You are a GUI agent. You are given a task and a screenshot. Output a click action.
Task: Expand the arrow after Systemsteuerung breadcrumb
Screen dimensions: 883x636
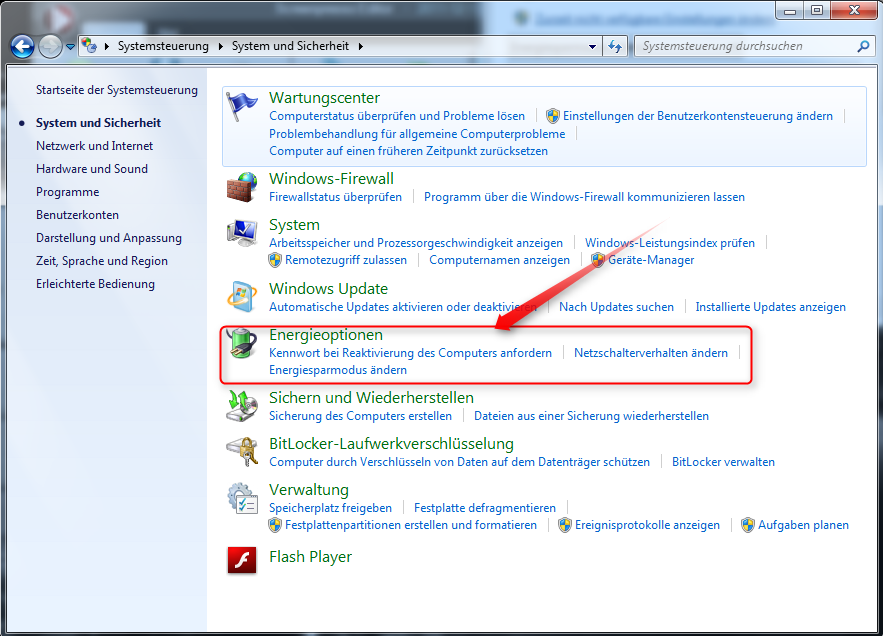tap(220, 46)
